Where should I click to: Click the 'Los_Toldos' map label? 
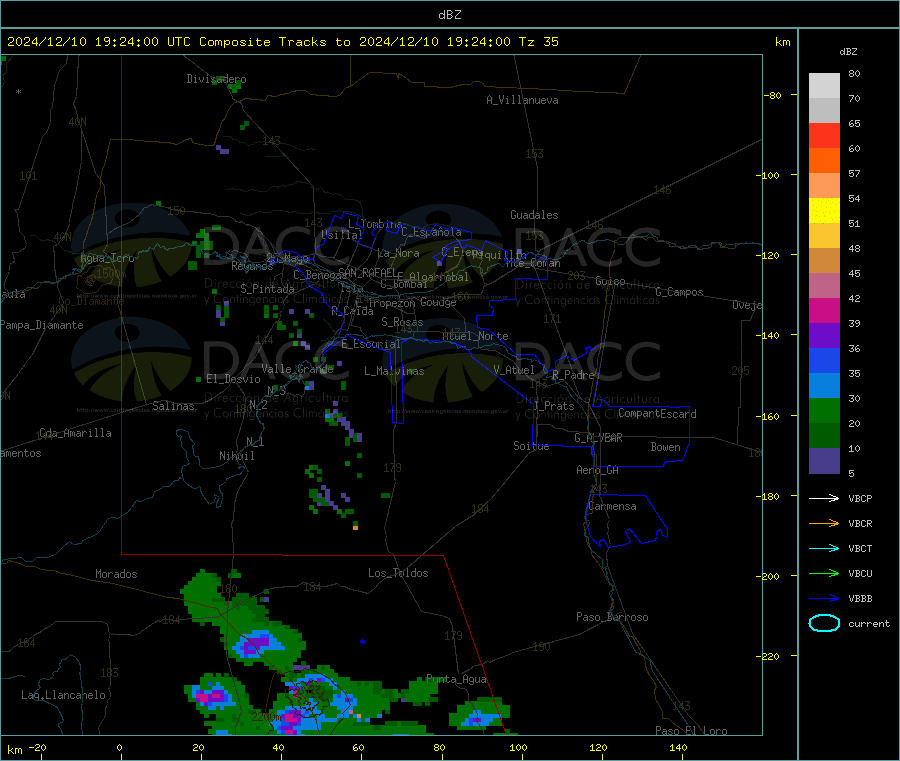(x=398, y=573)
